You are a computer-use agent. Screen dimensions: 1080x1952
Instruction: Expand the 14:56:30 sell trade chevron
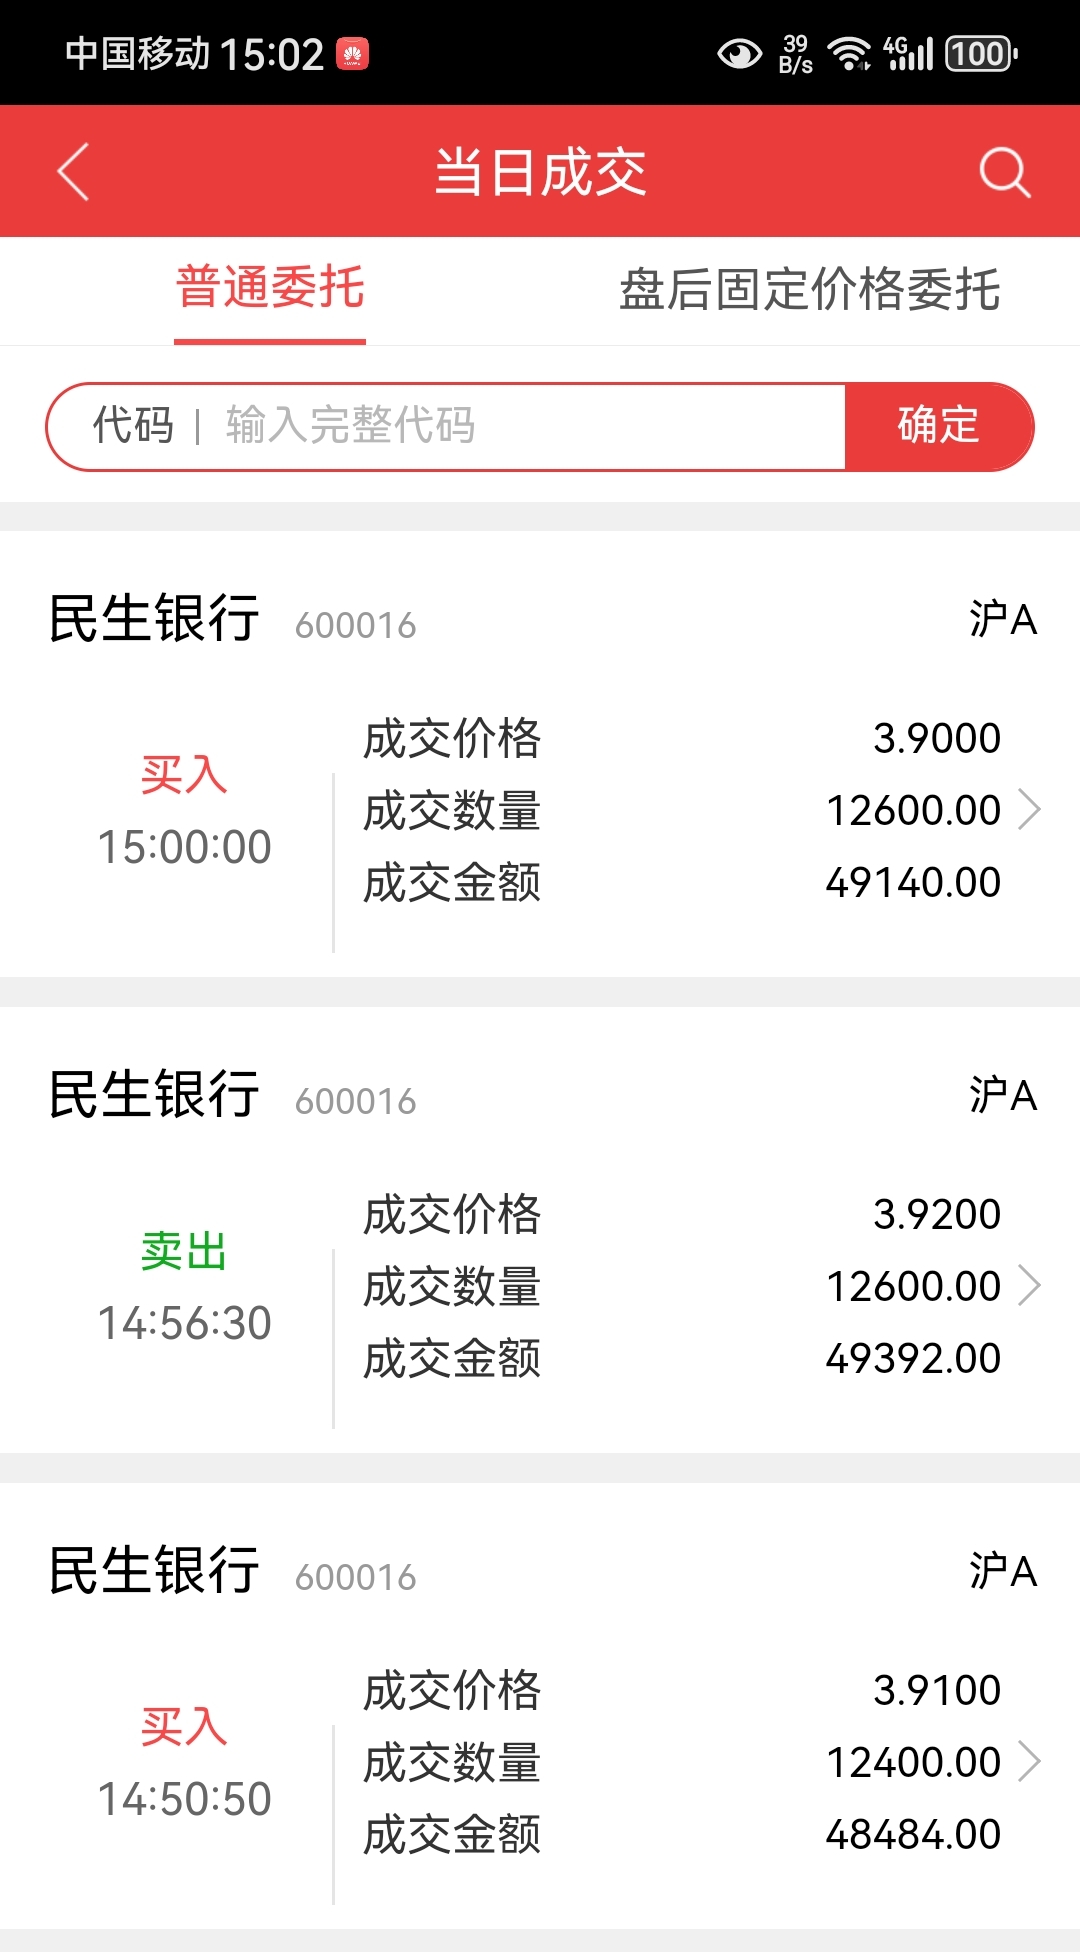(x=1029, y=1285)
